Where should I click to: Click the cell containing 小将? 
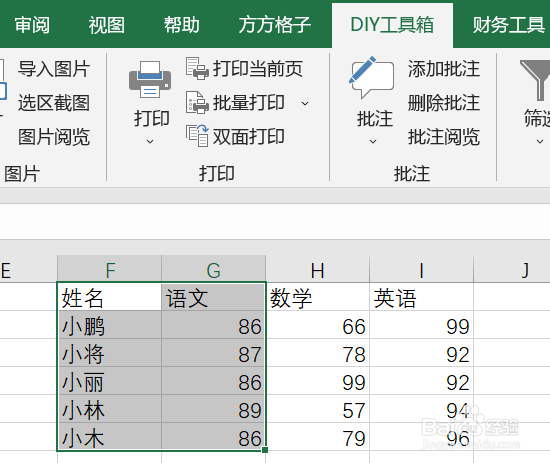click(x=109, y=353)
